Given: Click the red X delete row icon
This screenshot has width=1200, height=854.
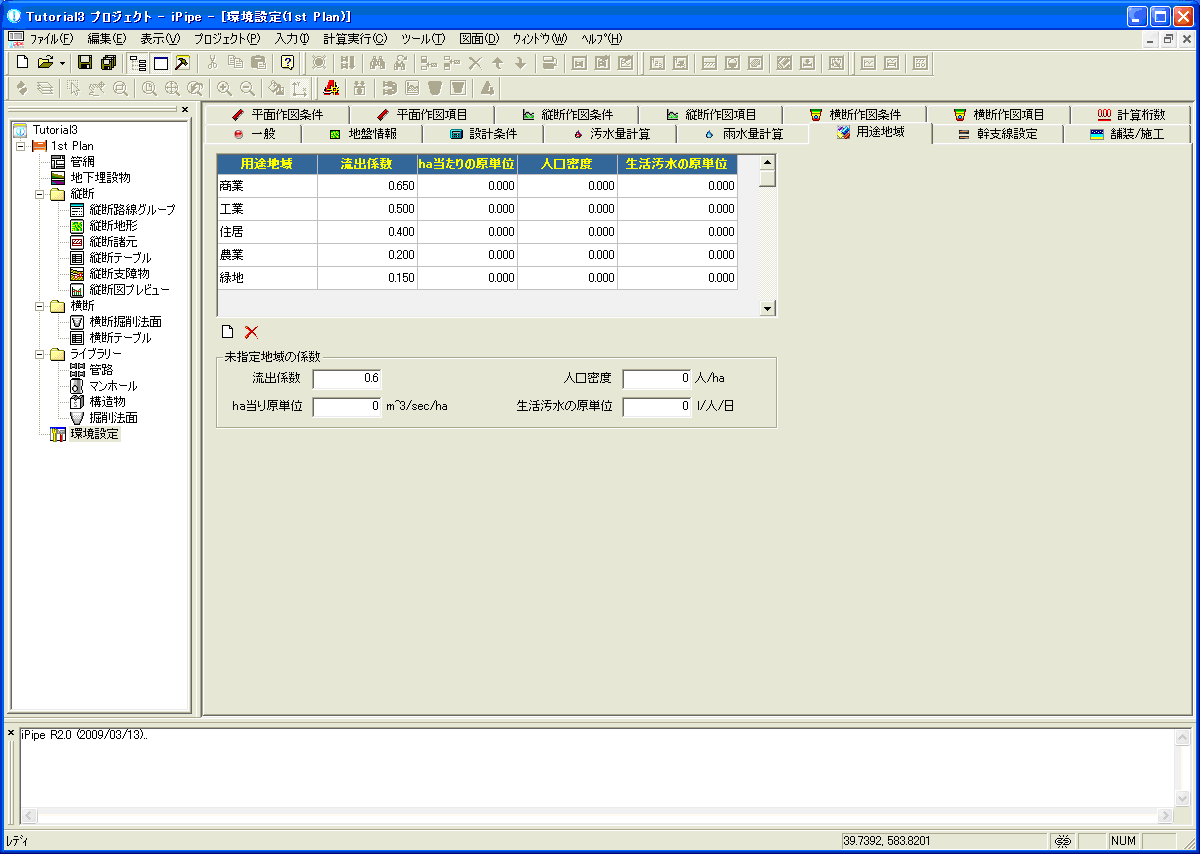Looking at the screenshot, I should (x=251, y=332).
